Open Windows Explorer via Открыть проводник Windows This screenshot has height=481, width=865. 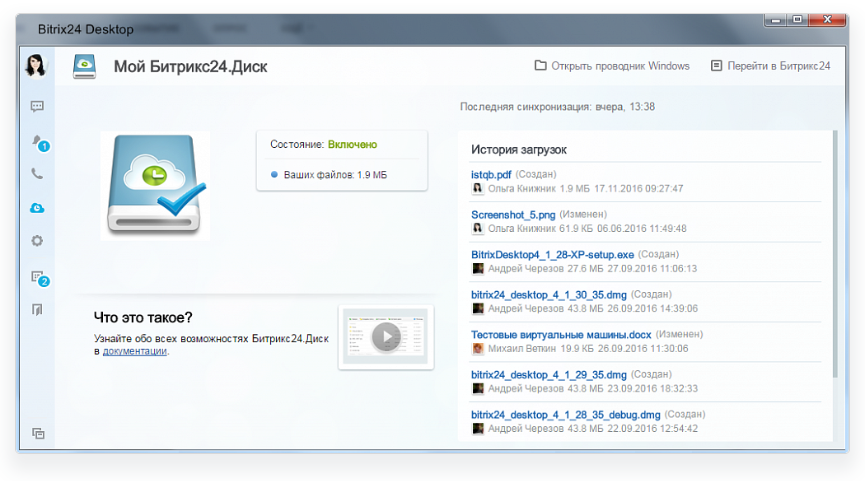pos(612,66)
